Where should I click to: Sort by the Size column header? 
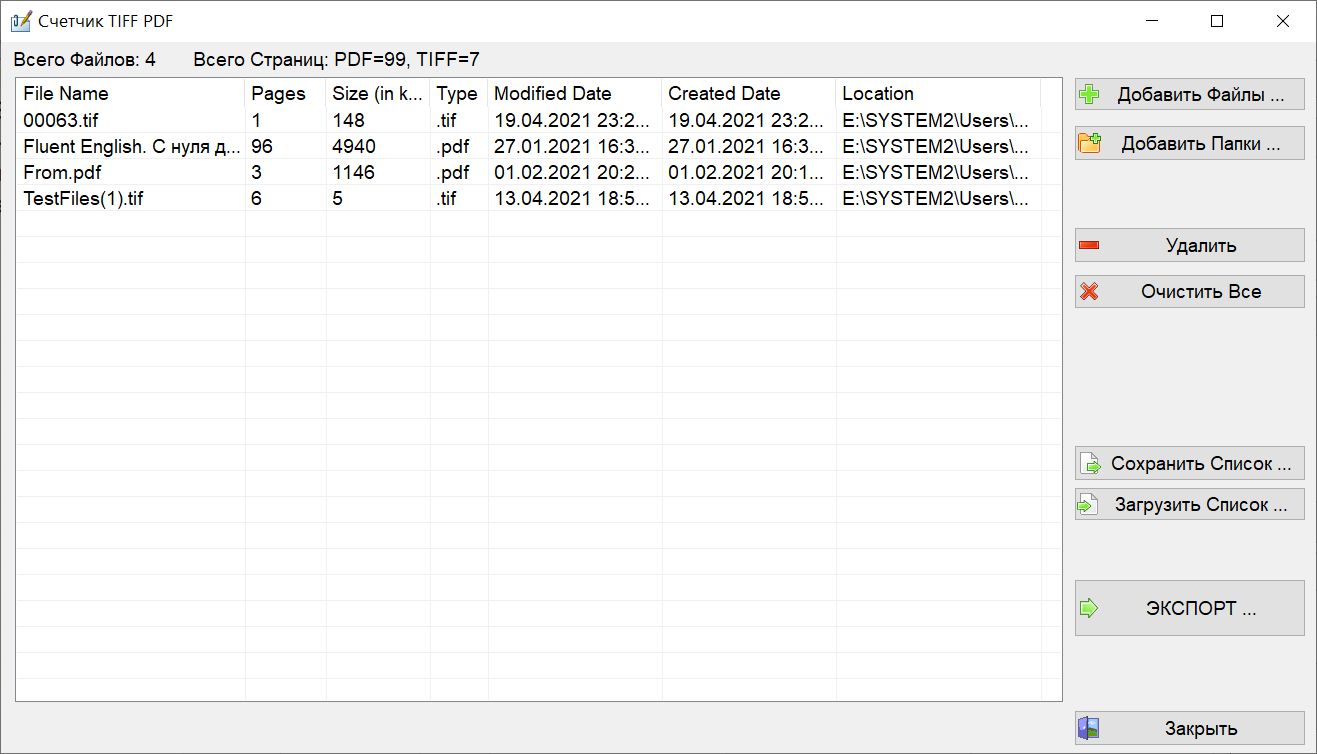click(x=378, y=93)
